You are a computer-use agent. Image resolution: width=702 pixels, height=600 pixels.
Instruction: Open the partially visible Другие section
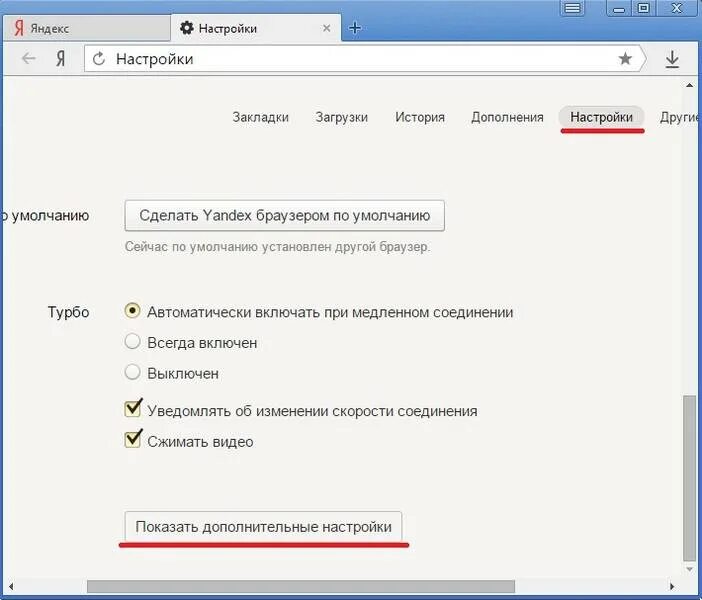point(678,117)
